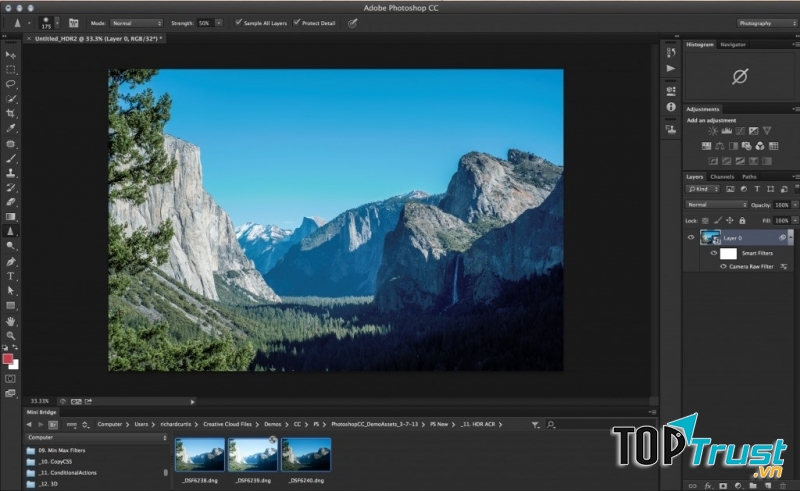The height and width of the screenshot is (491, 800).
Task: Select the Untitled_HDR2 document tab
Action: 98,38
